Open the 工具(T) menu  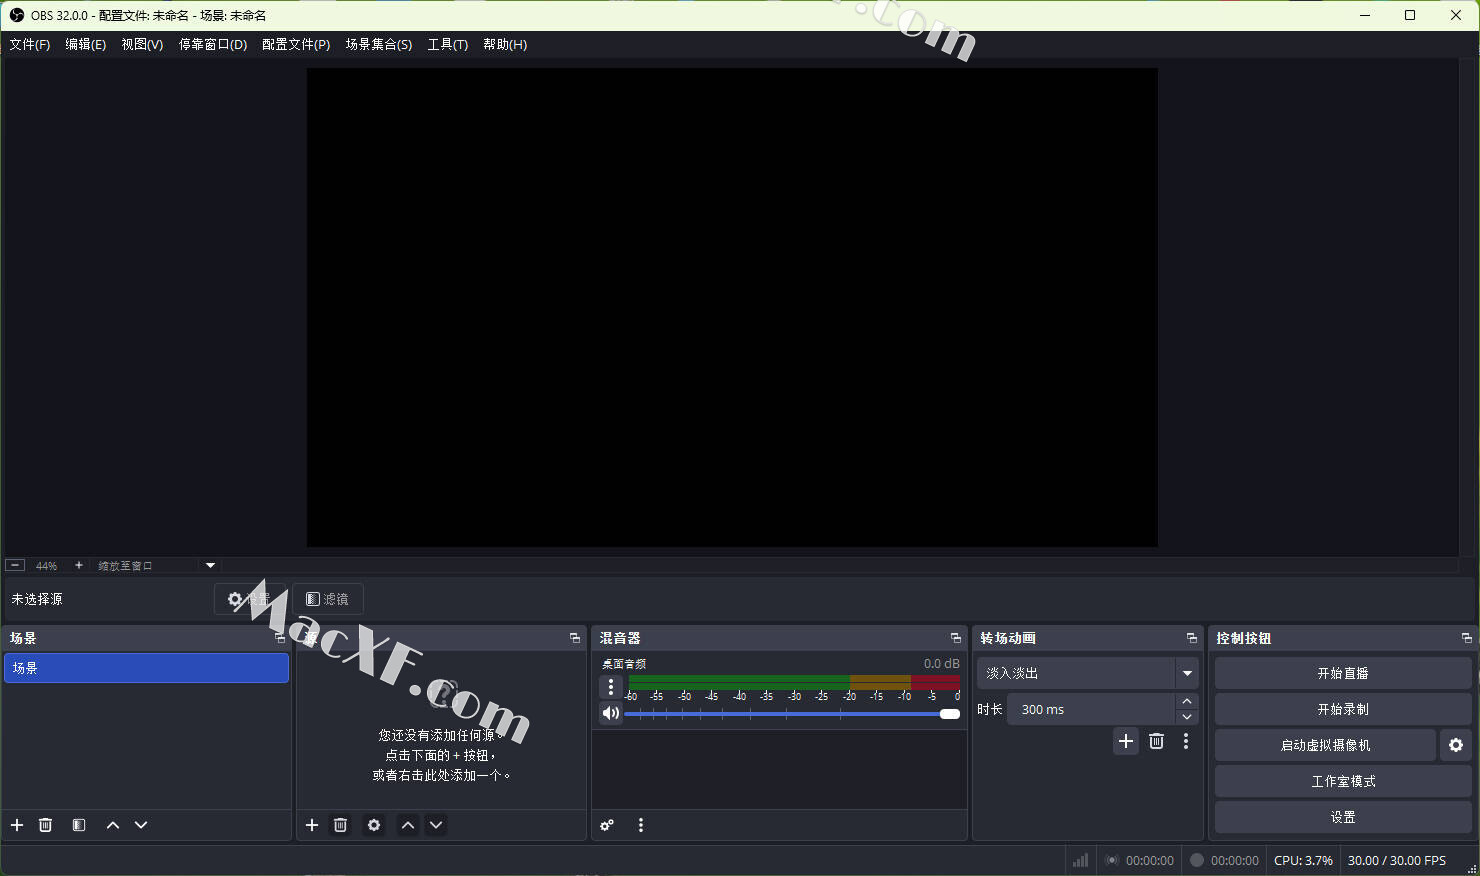pos(447,44)
